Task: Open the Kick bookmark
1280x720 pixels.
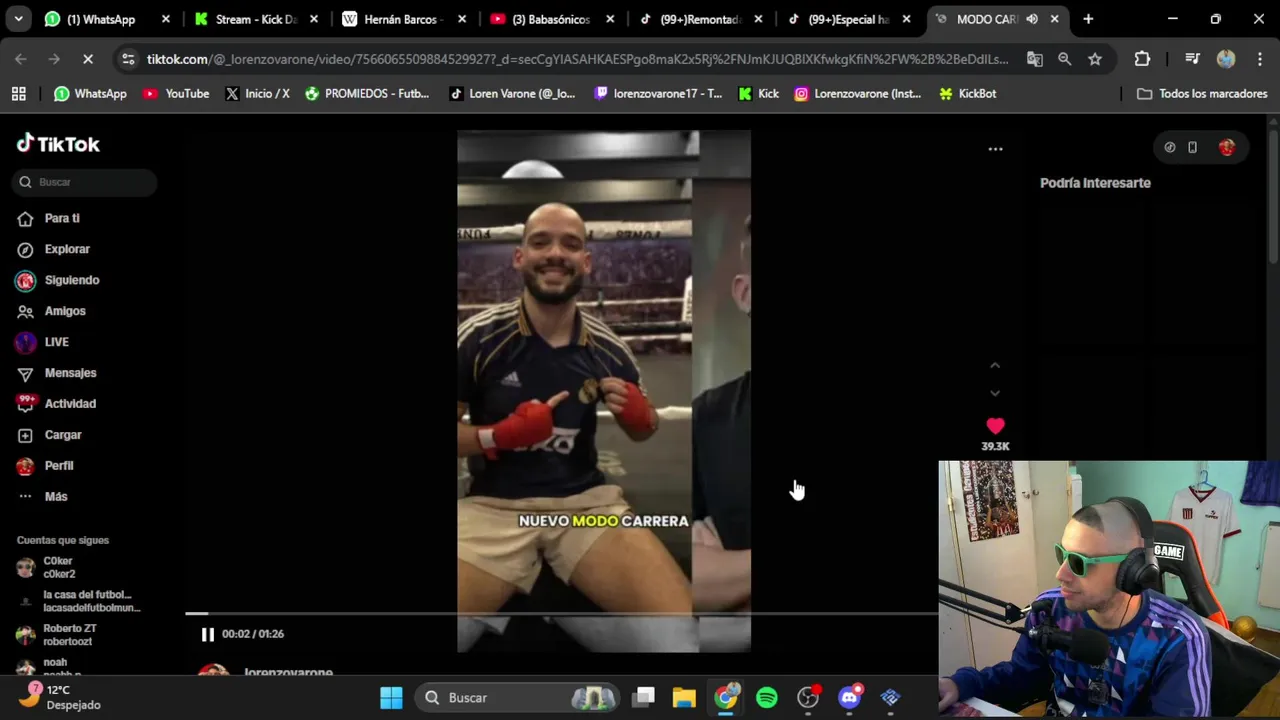Action: (x=758, y=94)
